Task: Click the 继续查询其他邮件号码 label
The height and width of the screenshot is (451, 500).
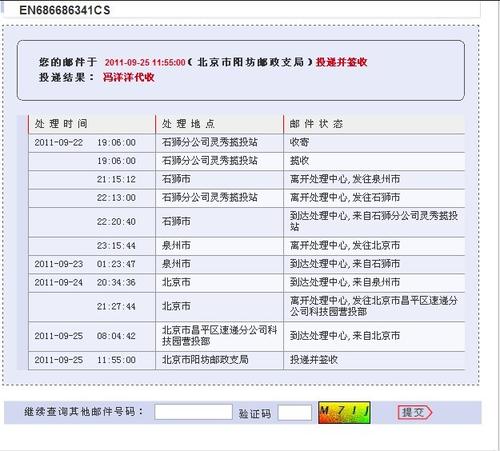Action: click(x=83, y=411)
